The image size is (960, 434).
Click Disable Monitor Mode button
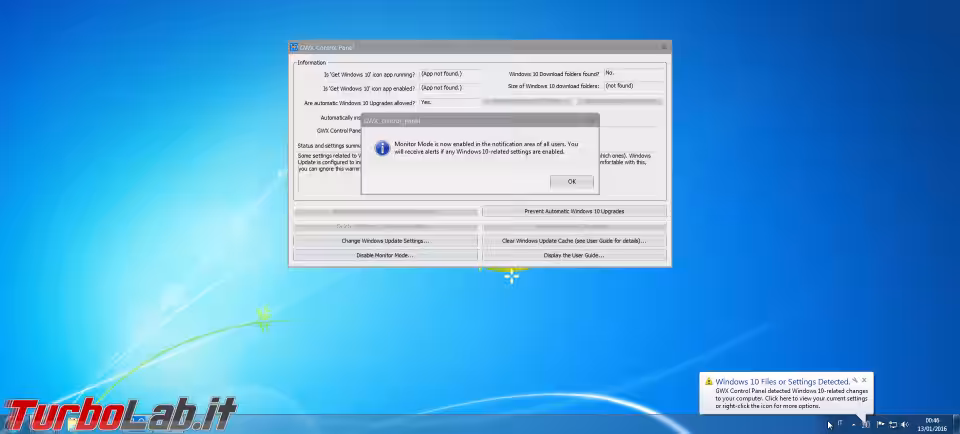386,255
